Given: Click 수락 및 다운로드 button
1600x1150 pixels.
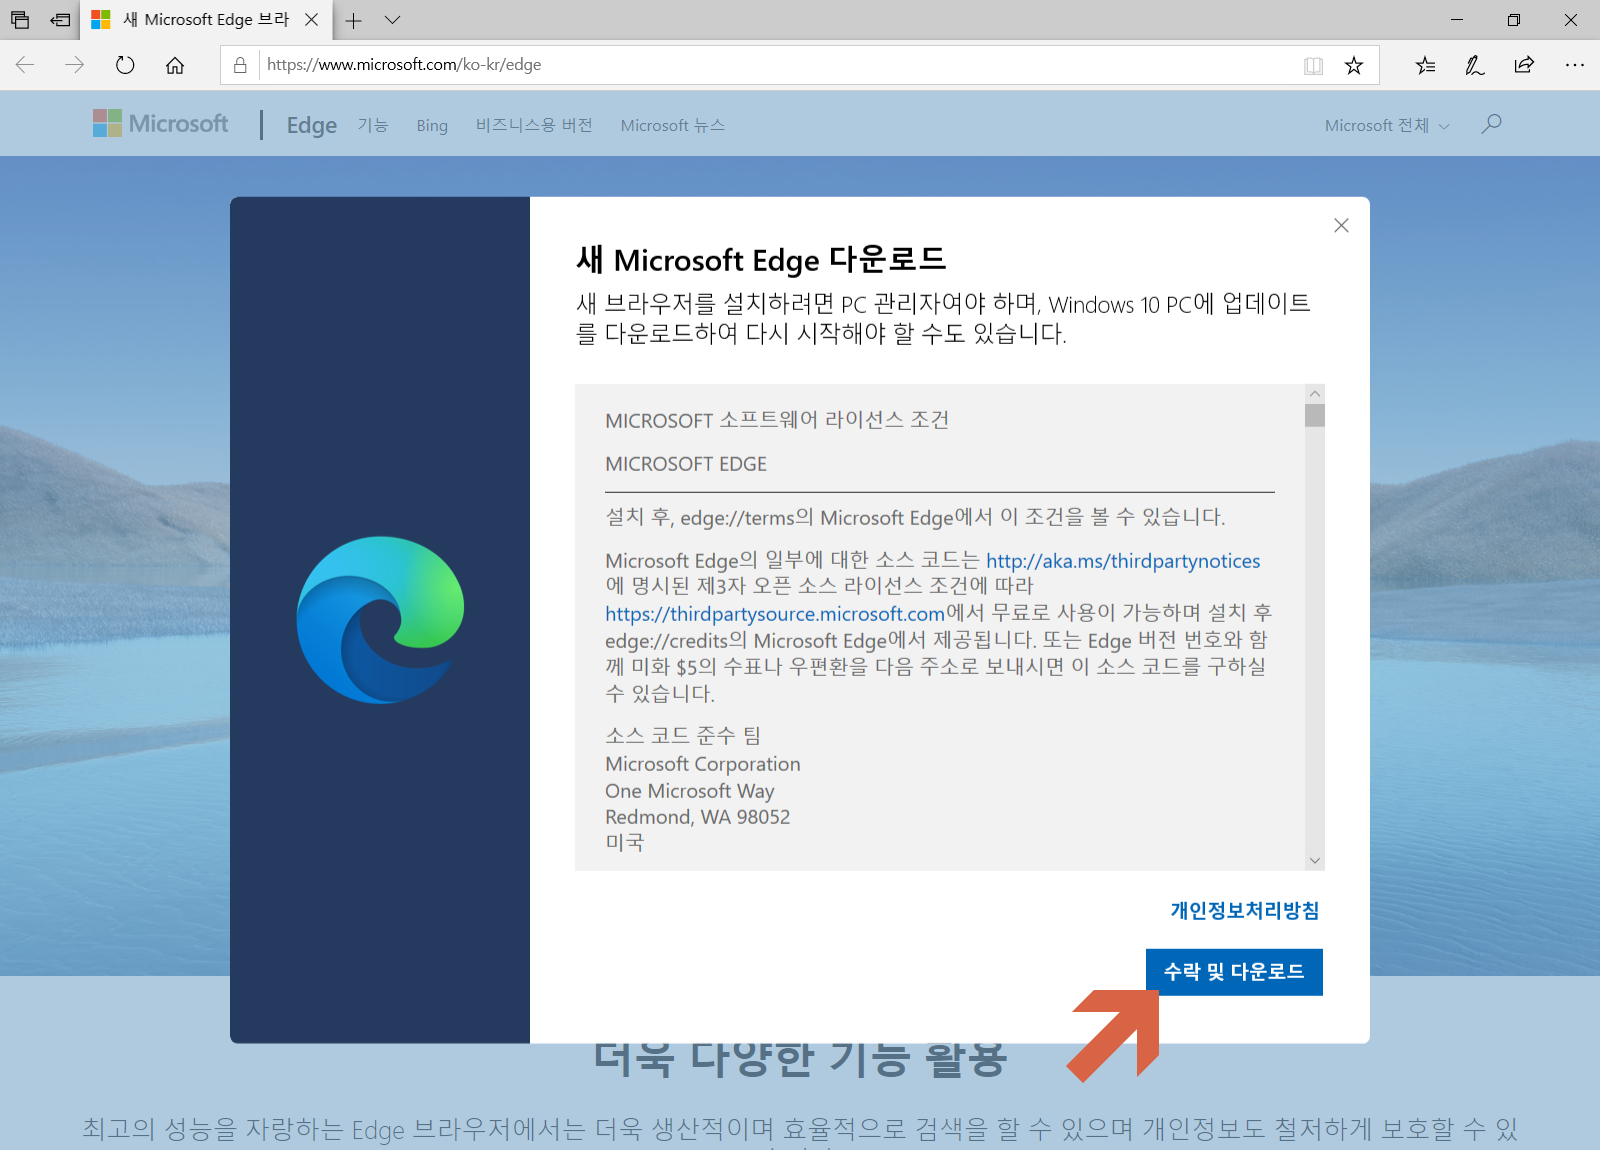Looking at the screenshot, I should [x=1234, y=972].
